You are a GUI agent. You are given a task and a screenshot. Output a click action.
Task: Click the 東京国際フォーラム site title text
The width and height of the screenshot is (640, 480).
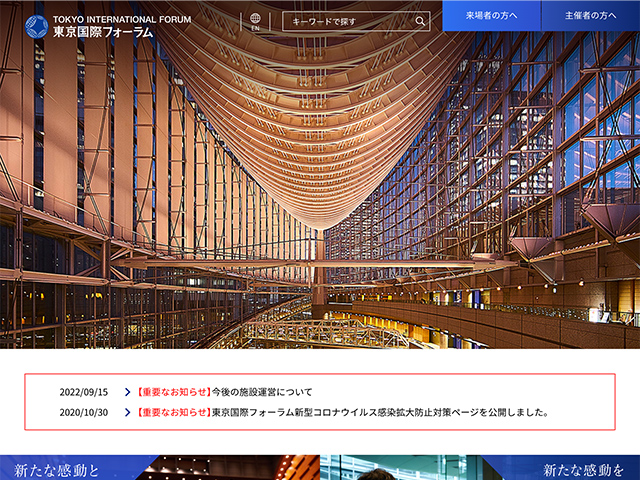coord(103,32)
